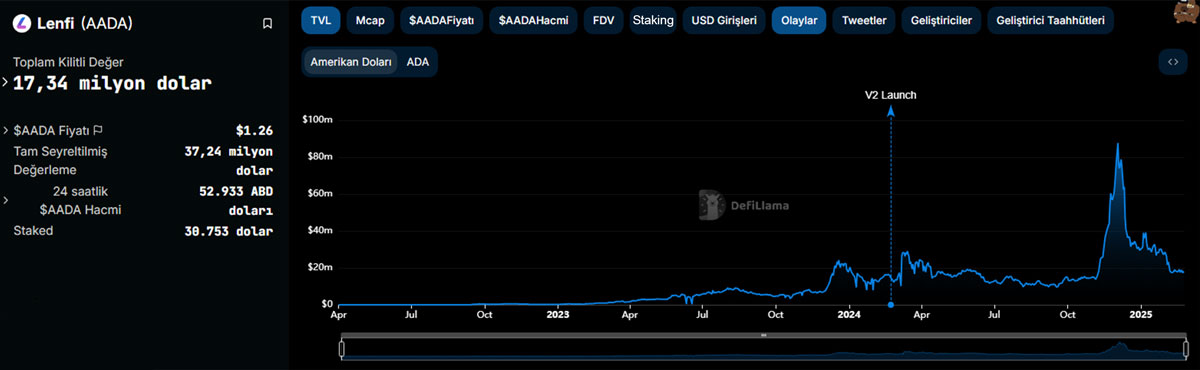Click the 37,24 milyon dolar valuation value
1200x370 pixels.
[228, 161]
